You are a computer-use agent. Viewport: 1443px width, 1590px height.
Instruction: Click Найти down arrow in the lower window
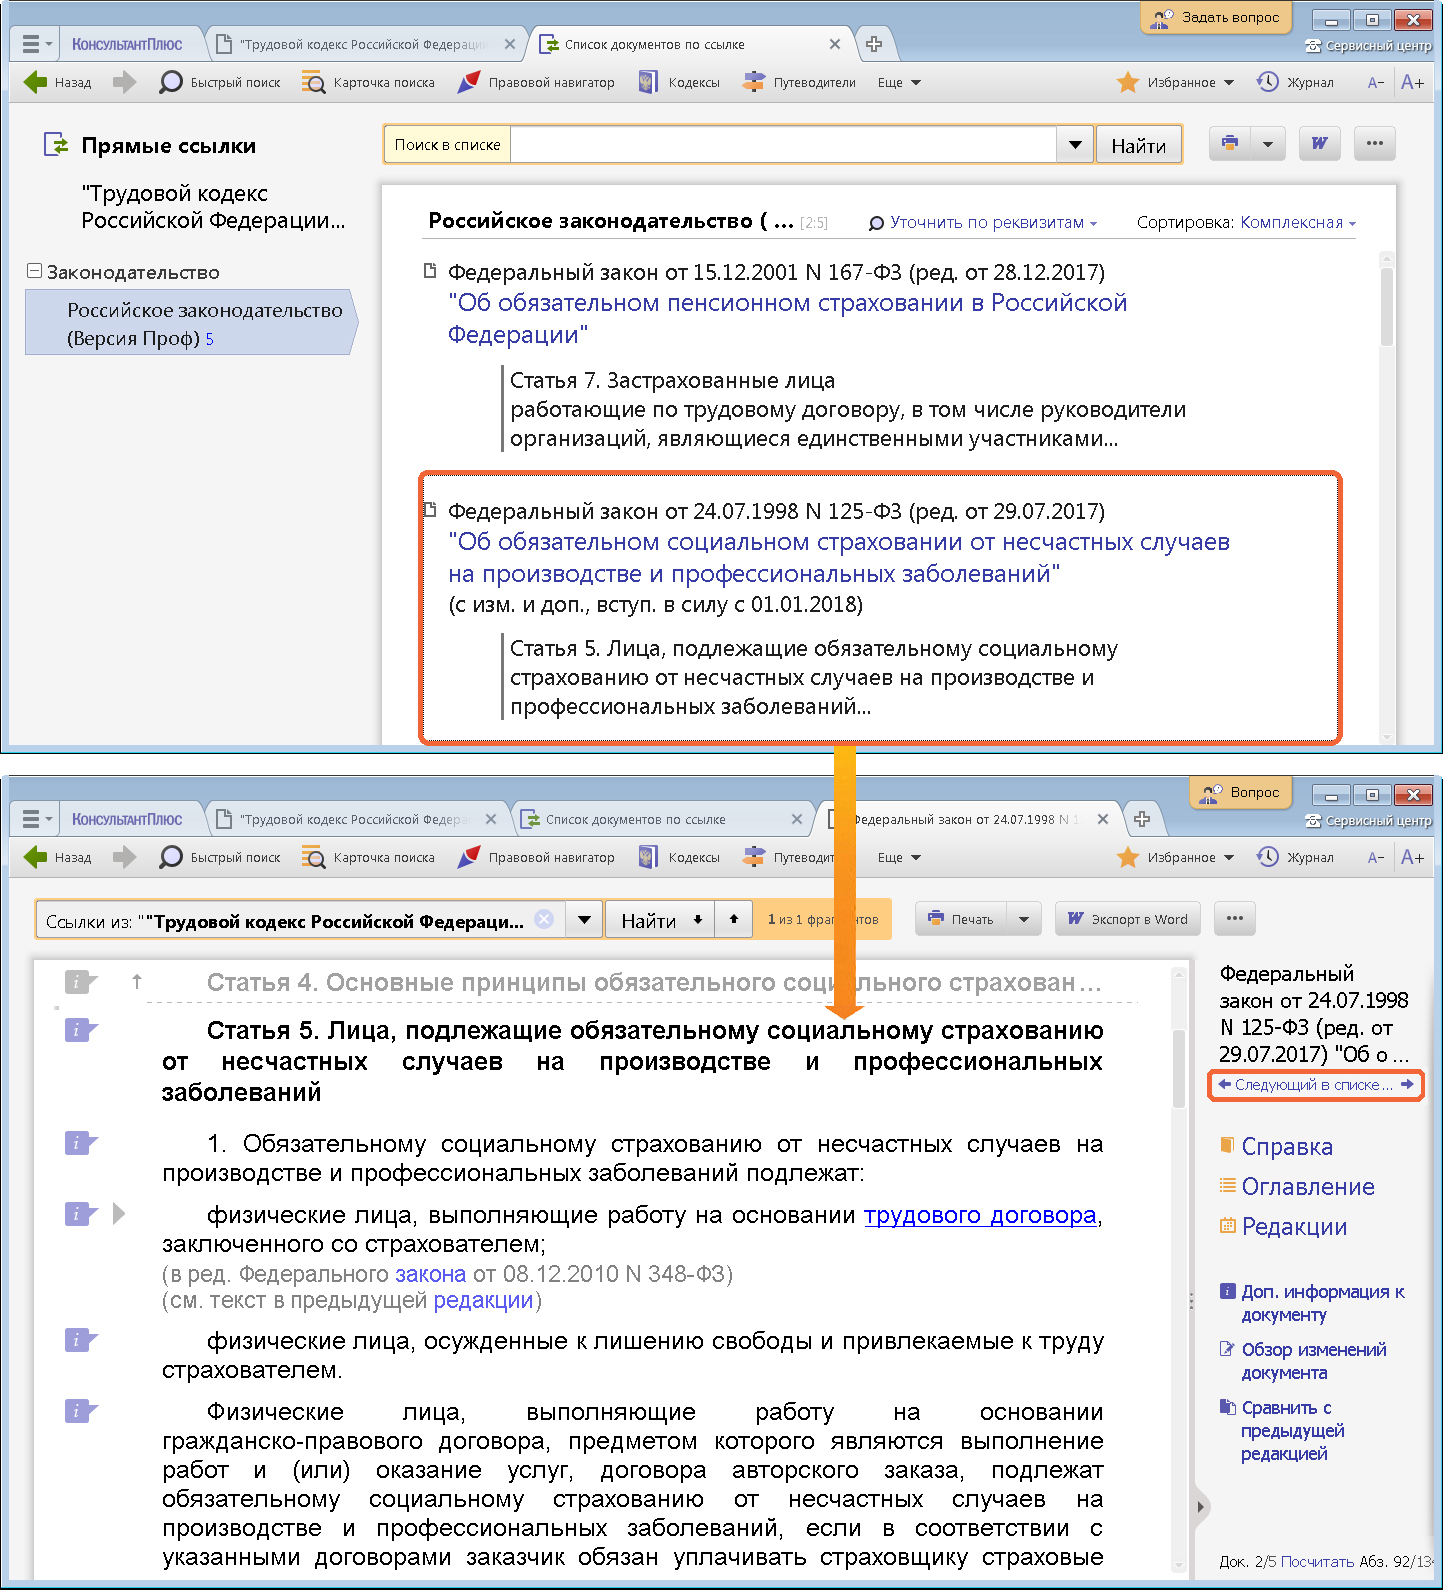[x=698, y=919]
